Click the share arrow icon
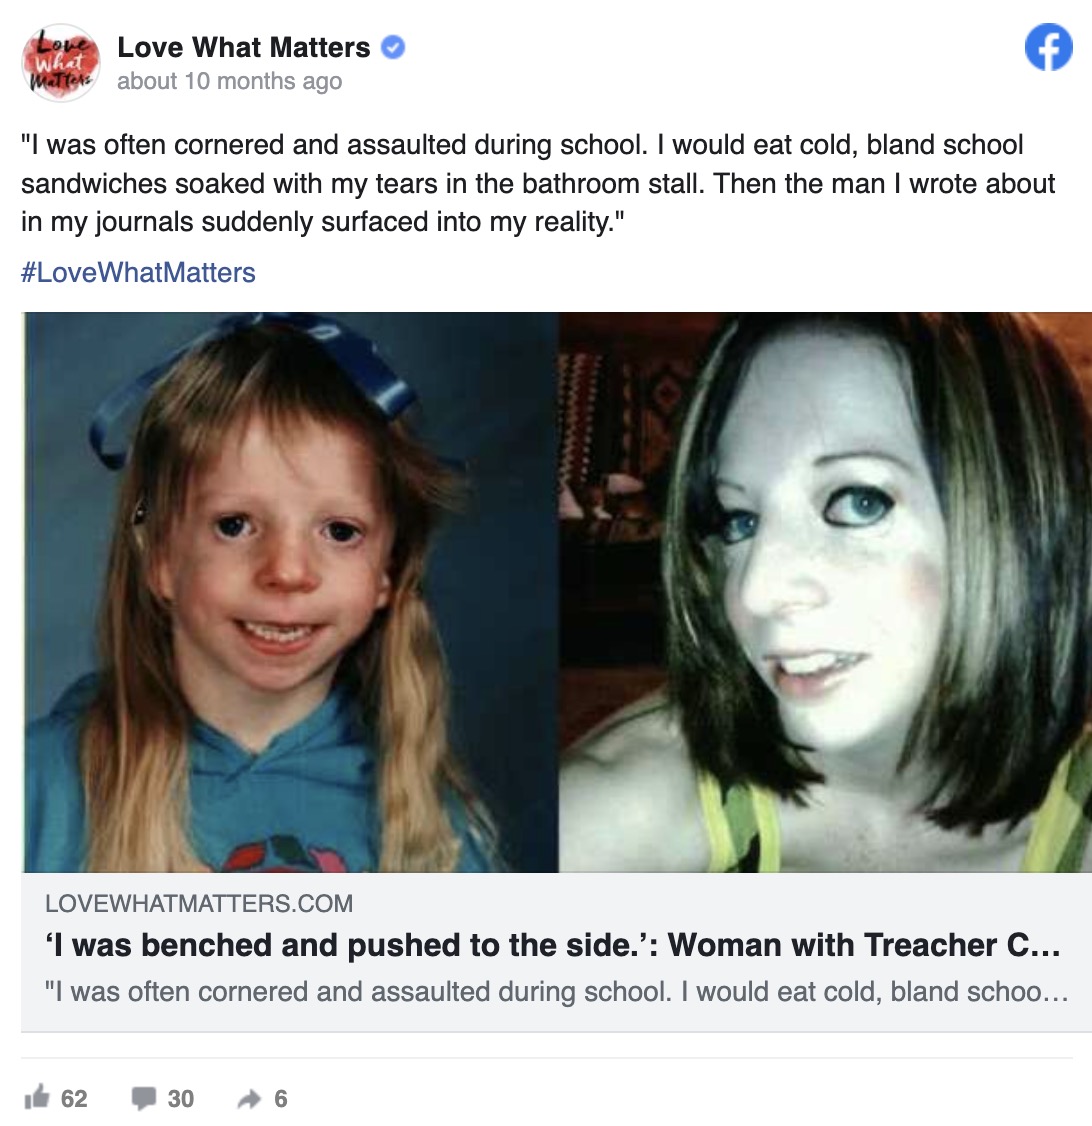Screen dimensions: 1092x1126 249,1099
